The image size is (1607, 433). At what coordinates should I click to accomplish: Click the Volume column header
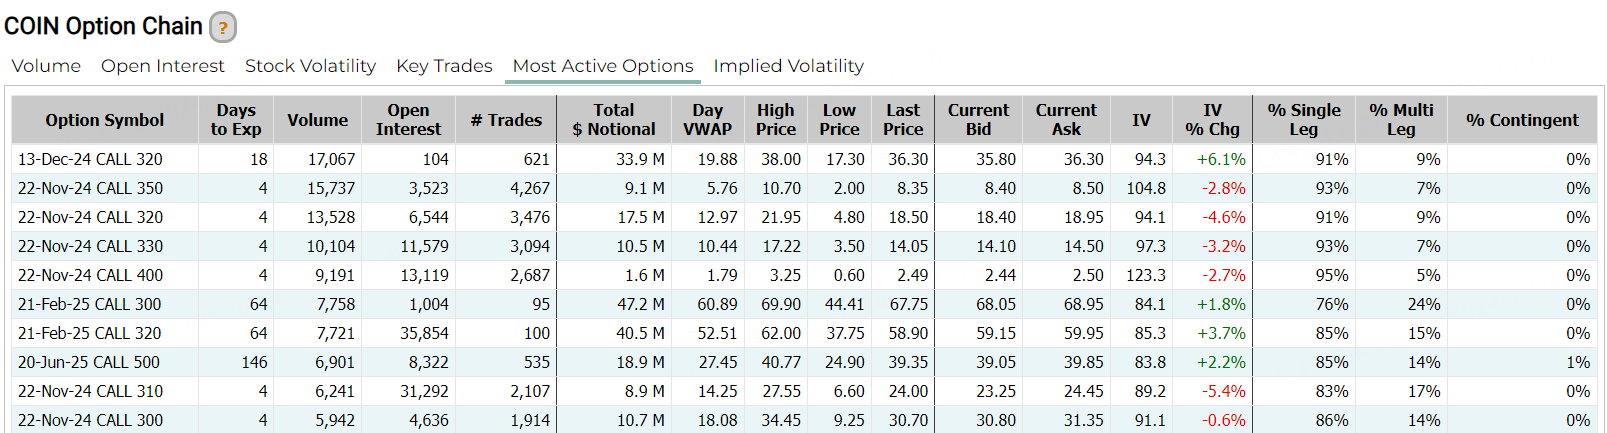pyautogui.click(x=318, y=120)
